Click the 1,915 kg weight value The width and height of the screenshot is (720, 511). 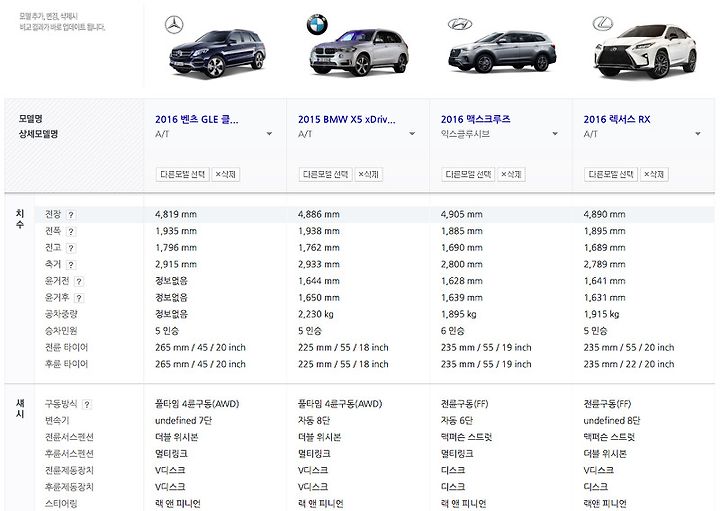pyautogui.click(x=601, y=314)
